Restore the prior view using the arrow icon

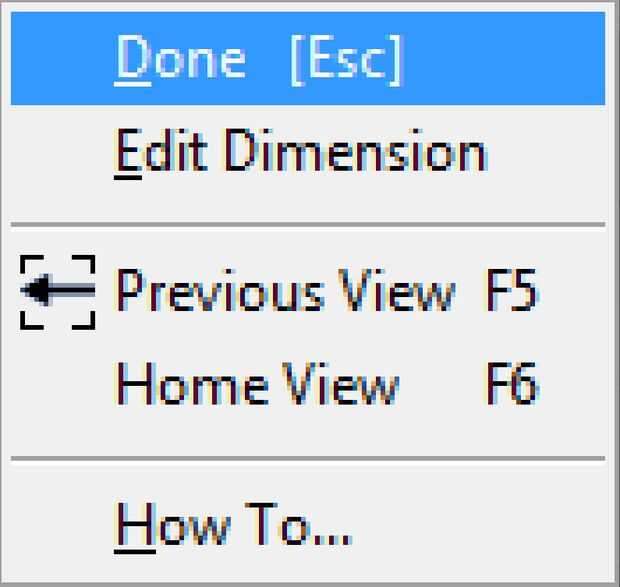coord(58,291)
